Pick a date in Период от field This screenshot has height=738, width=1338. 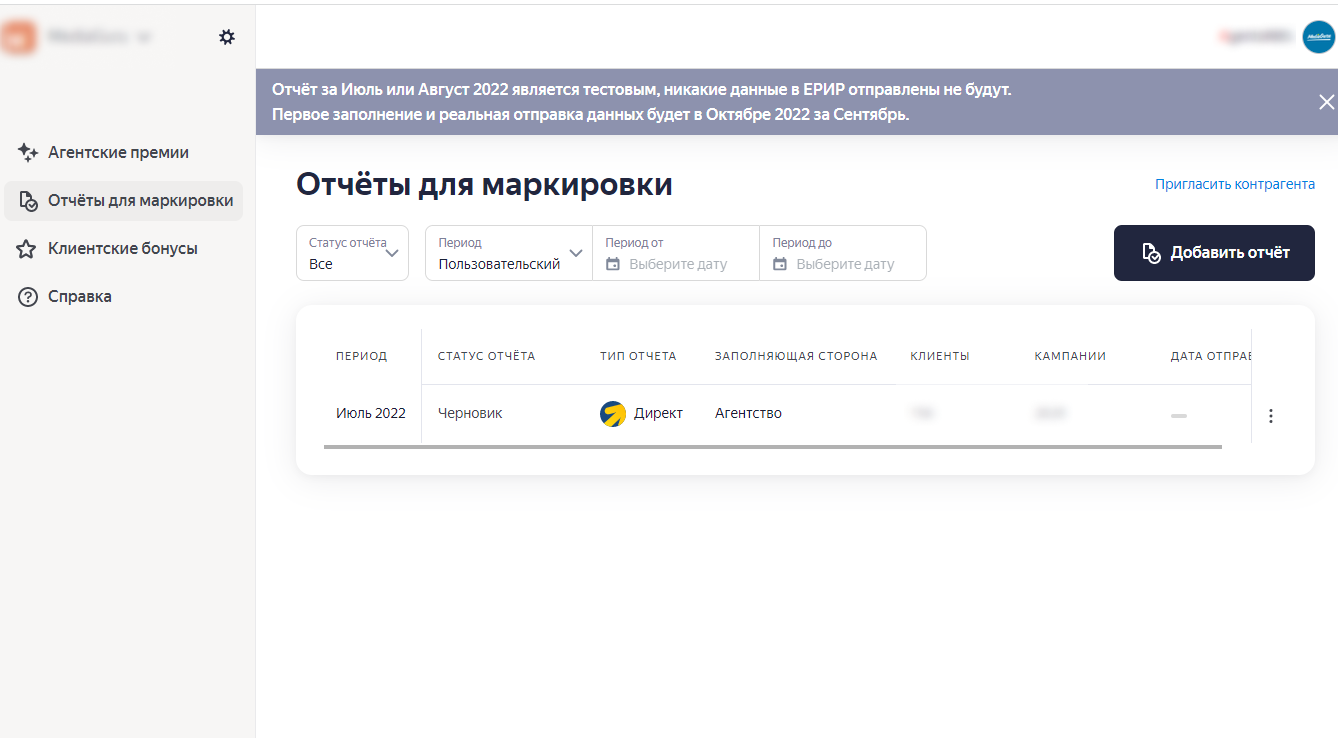point(676,264)
